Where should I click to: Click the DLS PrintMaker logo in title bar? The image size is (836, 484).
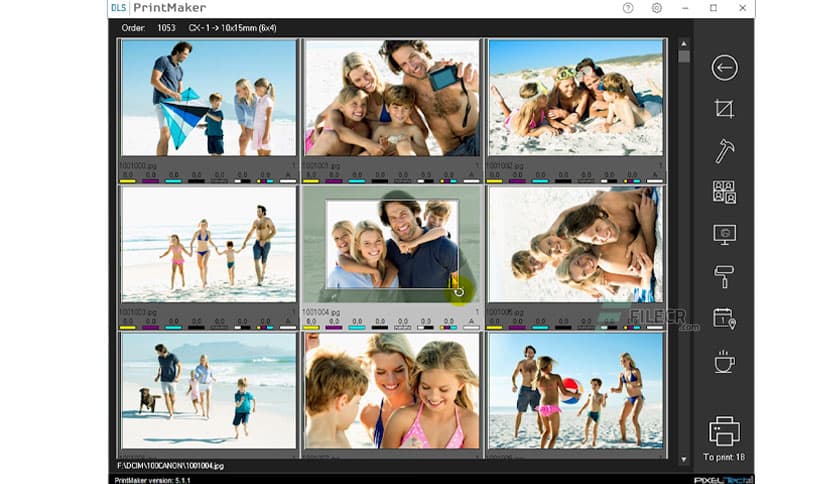click(158, 8)
